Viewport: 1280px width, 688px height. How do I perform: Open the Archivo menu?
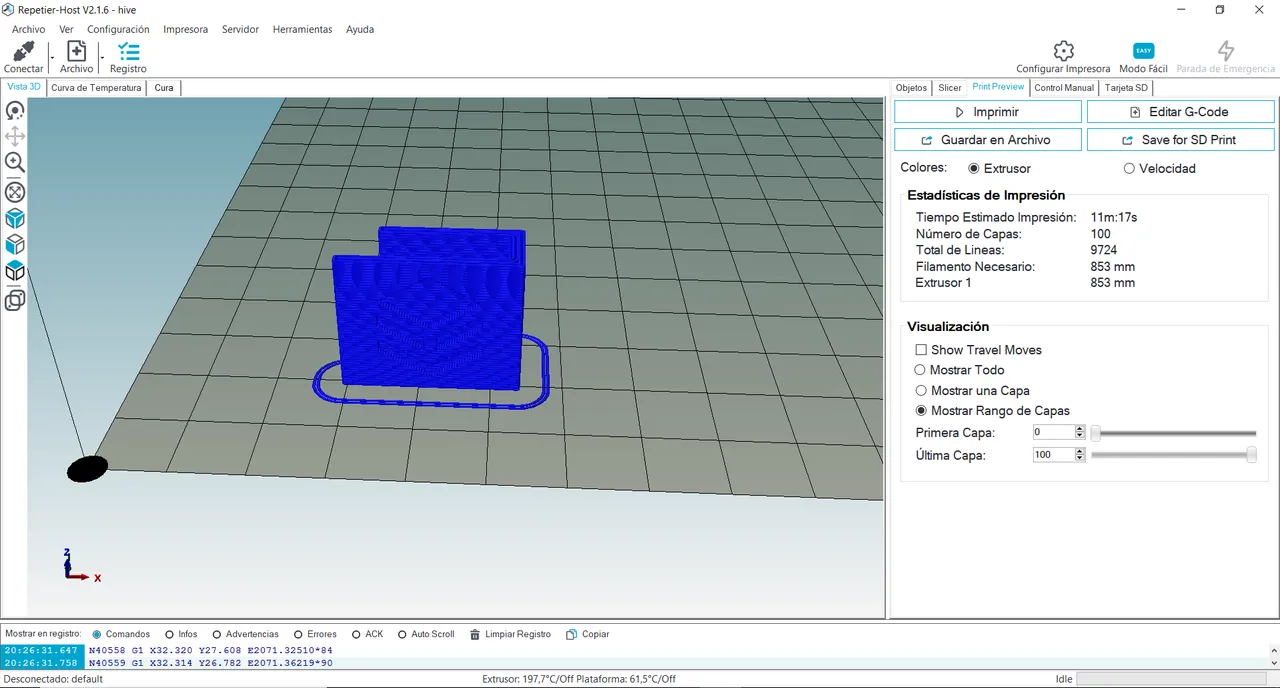point(28,29)
